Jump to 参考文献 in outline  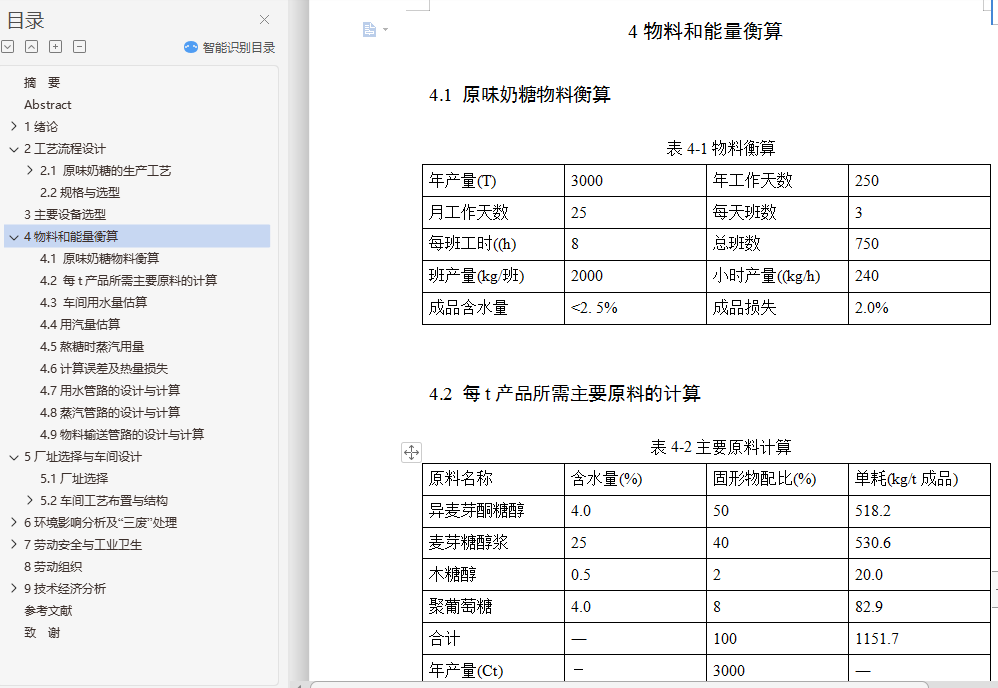[48, 611]
